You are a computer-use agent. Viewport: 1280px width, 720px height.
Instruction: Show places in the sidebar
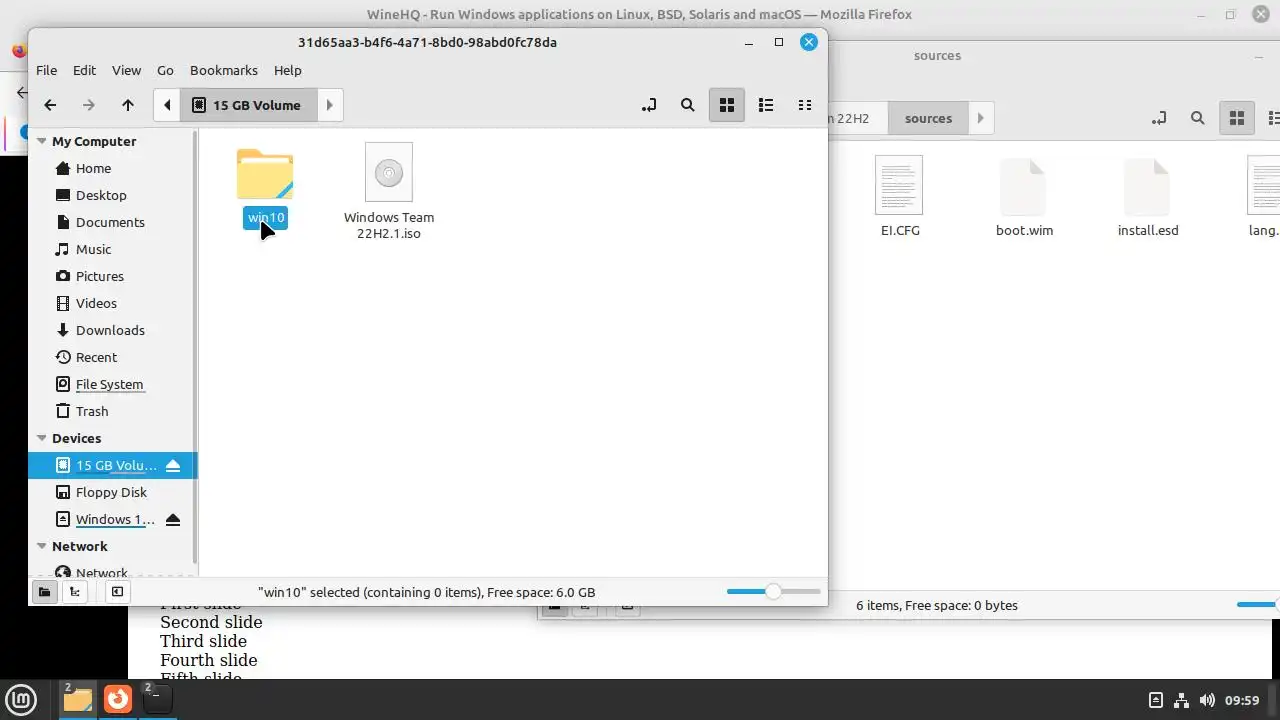(x=44, y=592)
